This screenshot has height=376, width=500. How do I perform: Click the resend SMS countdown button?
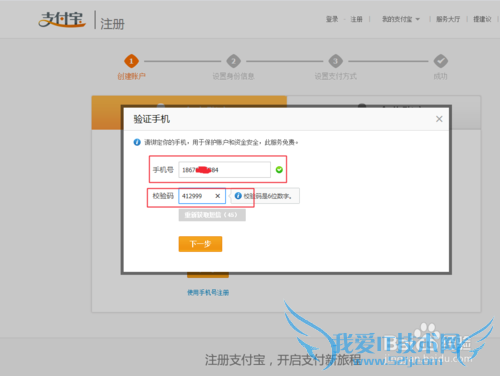(x=212, y=215)
